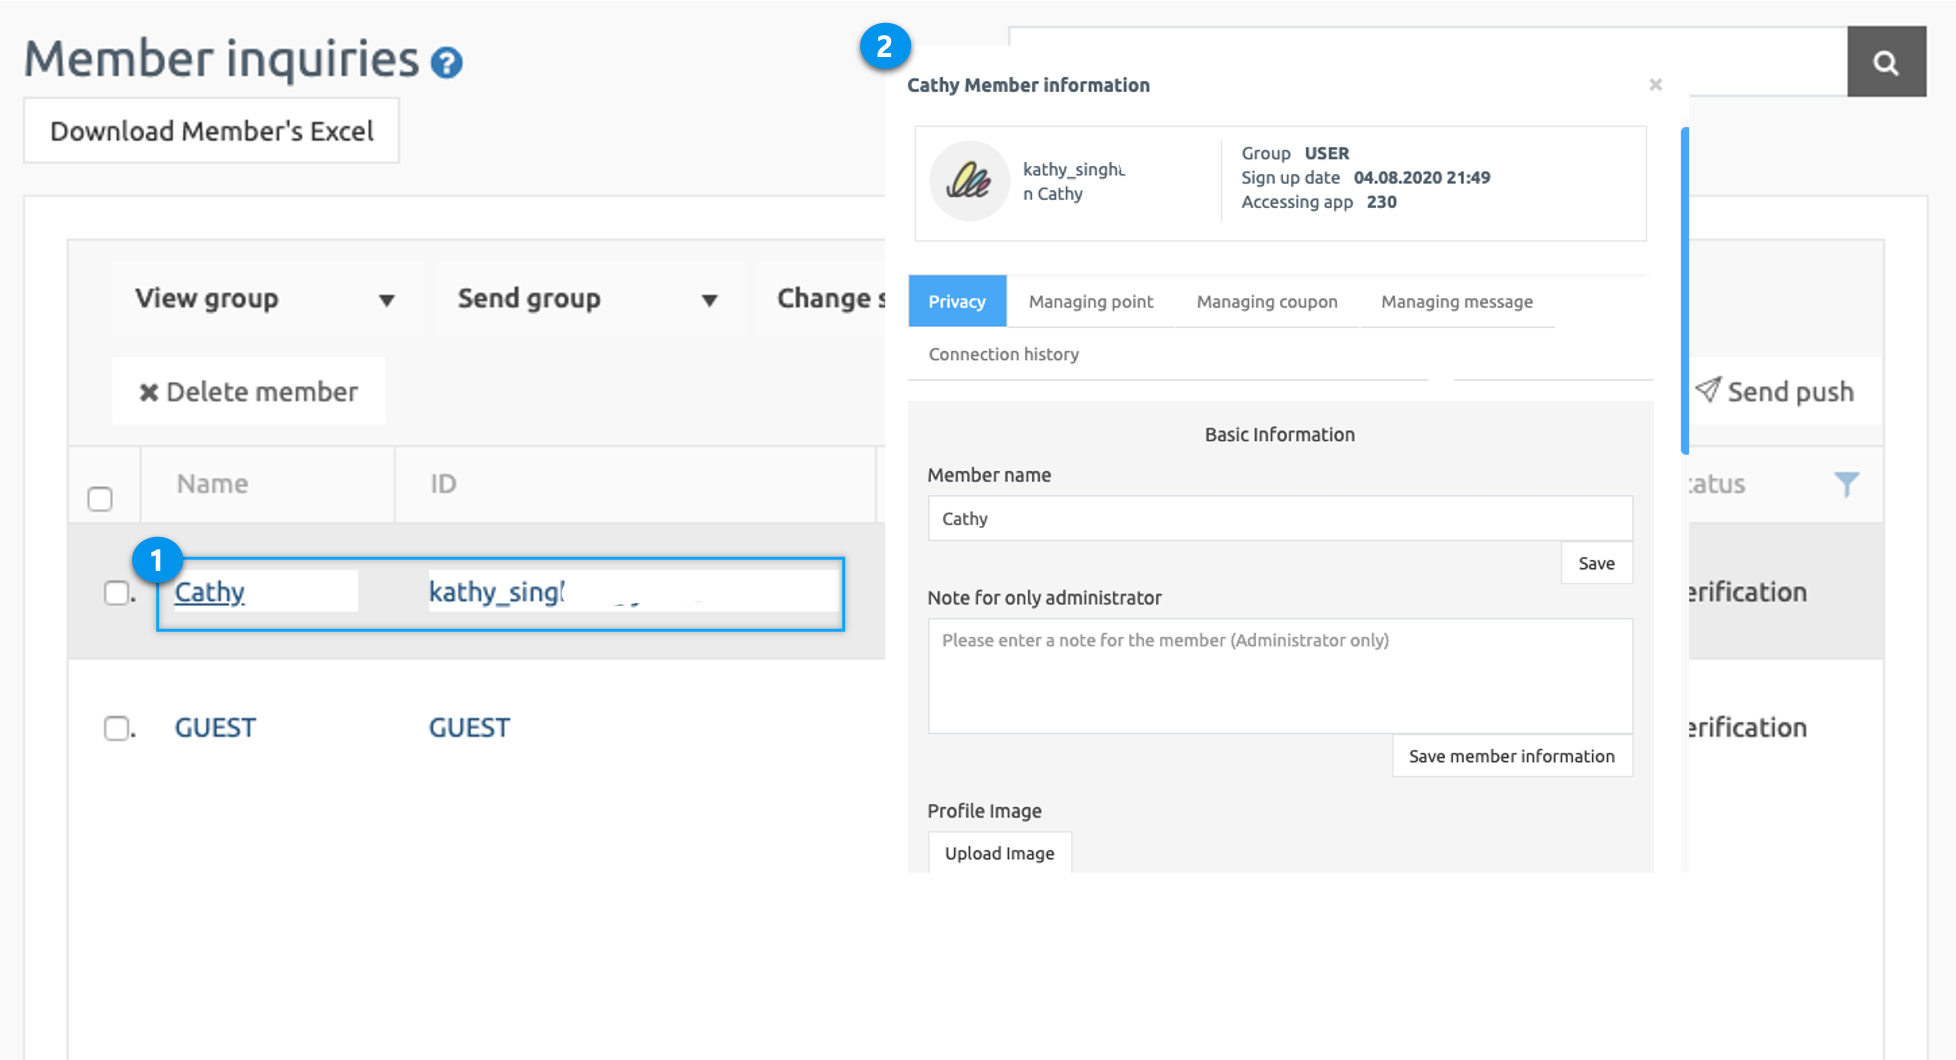The height and width of the screenshot is (1060, 1956).
Task: Click the magnifier search icon button
Action: pyautogui.click(x=1886, y=62)
